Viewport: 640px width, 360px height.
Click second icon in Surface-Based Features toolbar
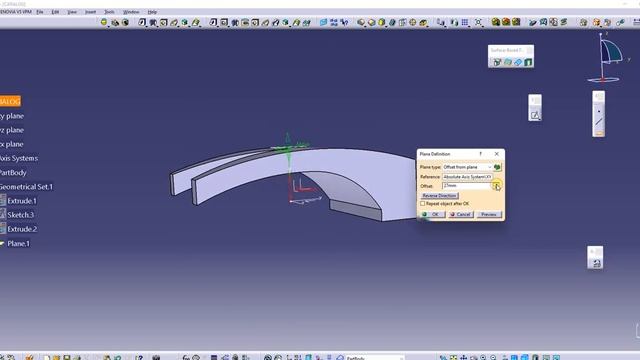tap(507, 62)
